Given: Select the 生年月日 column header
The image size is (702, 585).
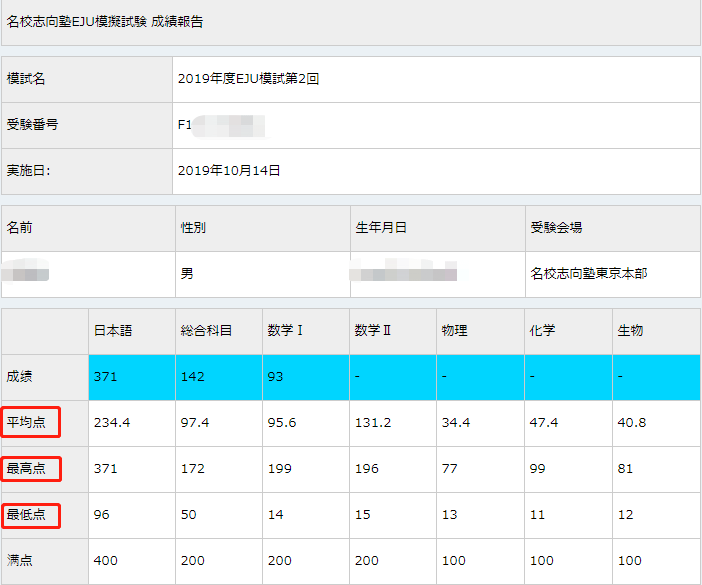Looking at the screenshot, I should click(438, 228).
